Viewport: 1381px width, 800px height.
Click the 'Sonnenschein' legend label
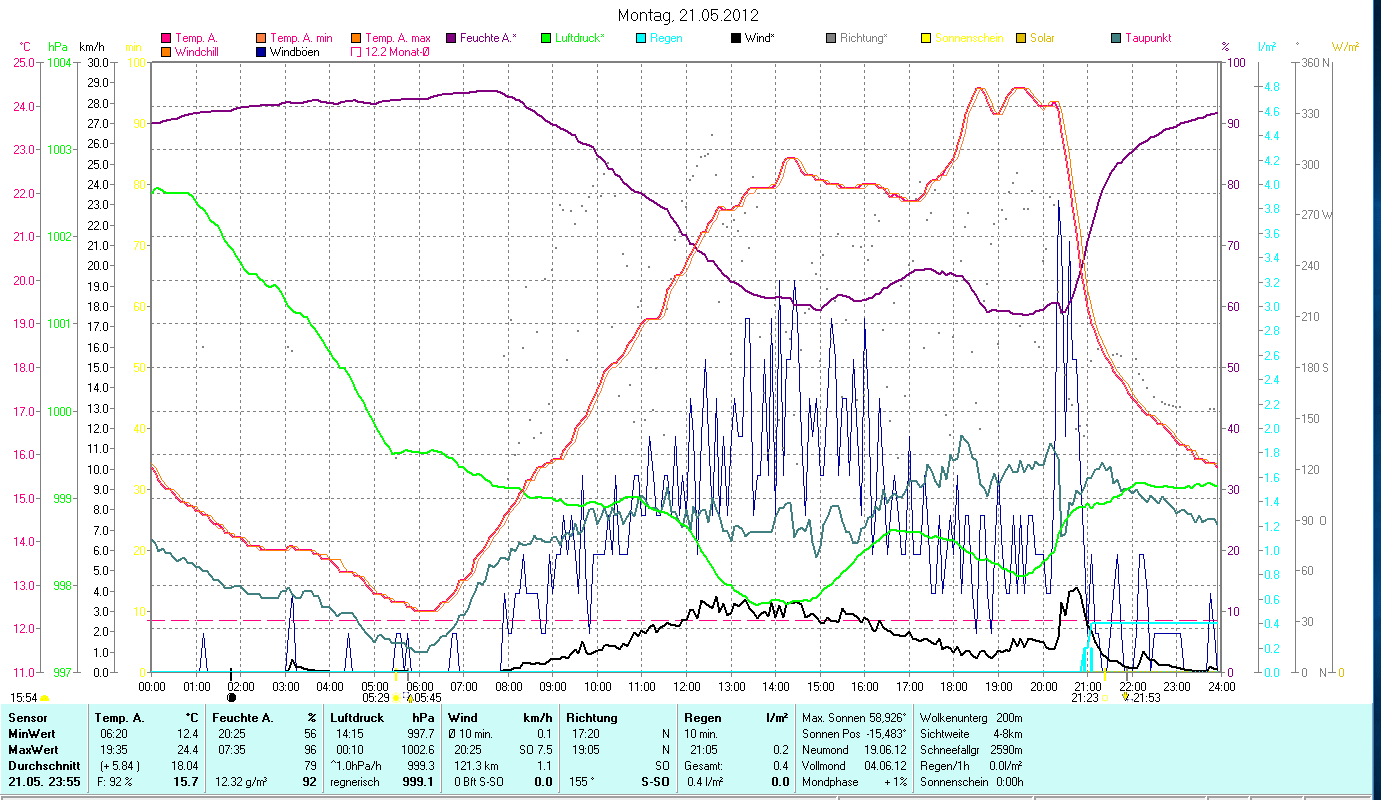click(x=969, y=39)
